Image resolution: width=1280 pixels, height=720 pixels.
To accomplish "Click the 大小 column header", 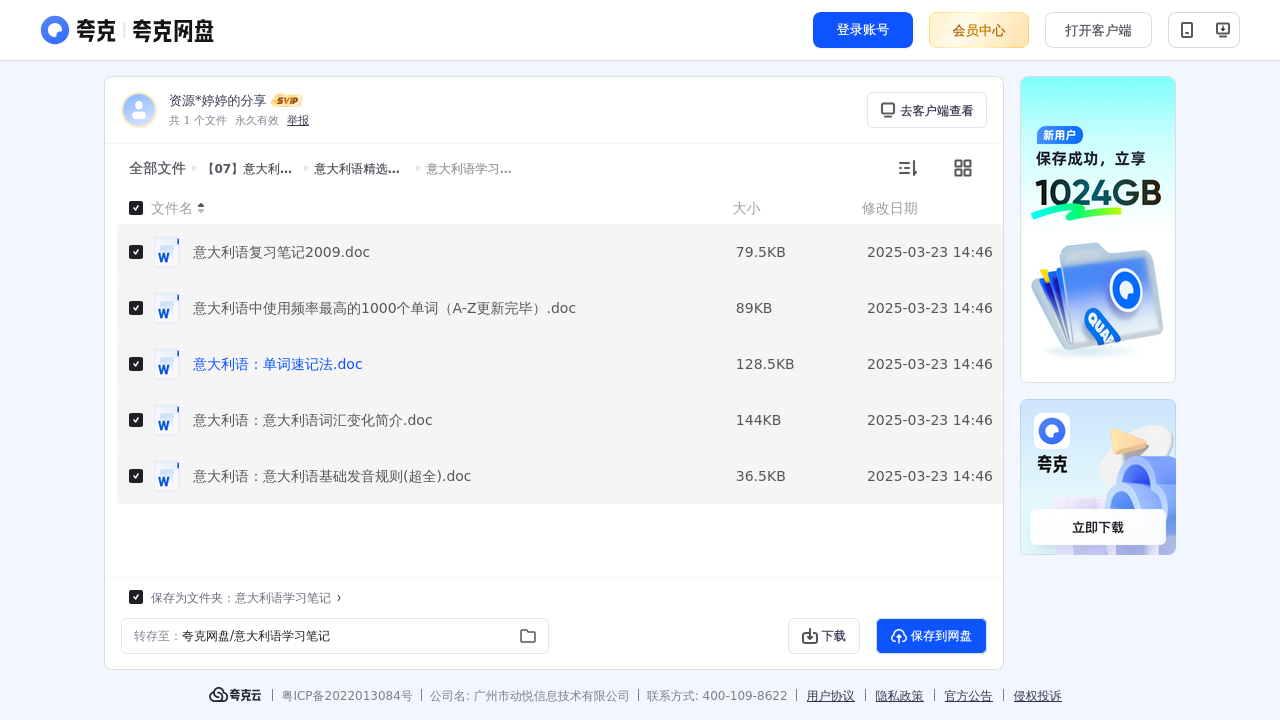I will point(746,208).
